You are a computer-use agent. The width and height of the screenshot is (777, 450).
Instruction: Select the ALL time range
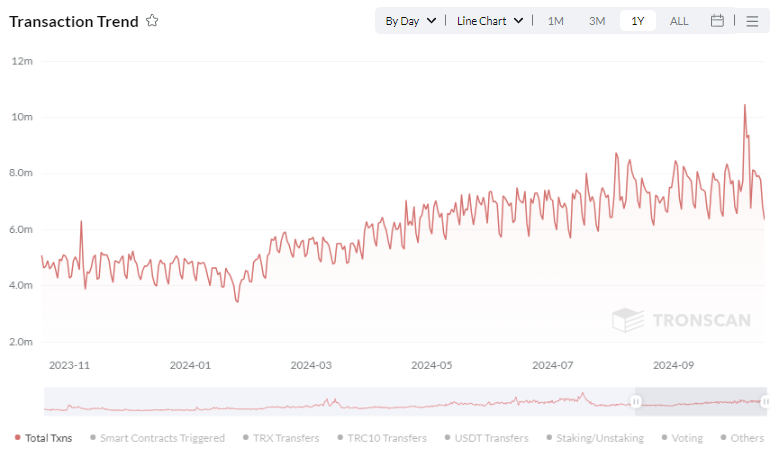click(x=679, y=21)
